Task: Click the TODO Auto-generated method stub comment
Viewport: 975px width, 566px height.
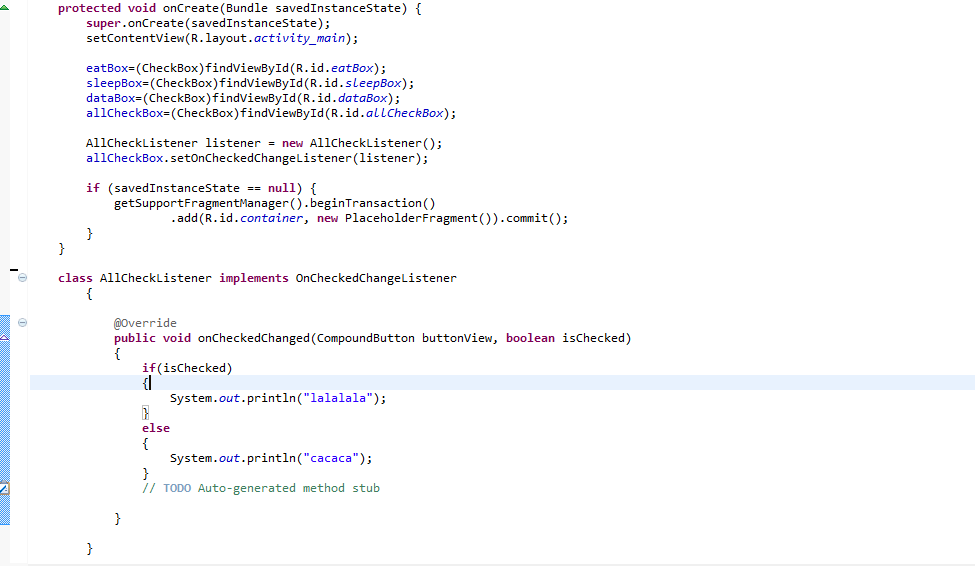Action: pyautogui.click(x=261, y=488)
